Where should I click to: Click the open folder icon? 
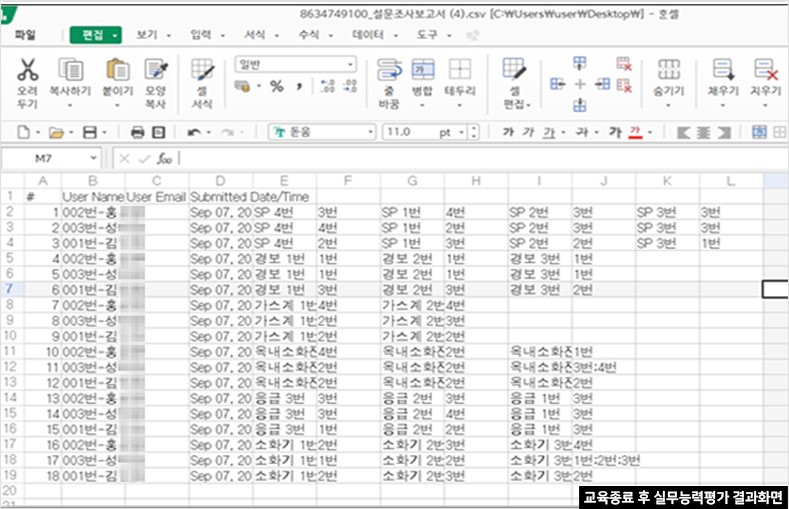click(x=56, y=133)
